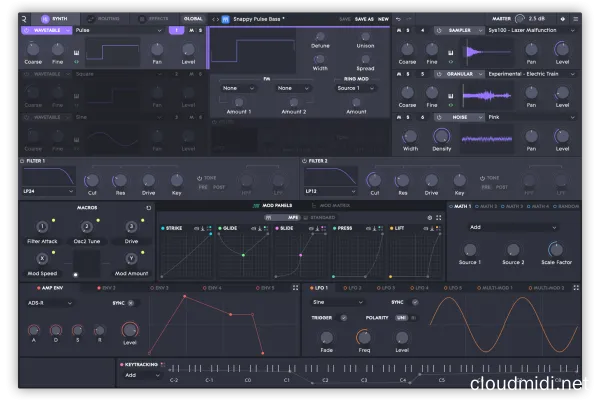The image size is (600, 401).
Task: Click the Filter Attack macro 1 knob
Action: (x=43, y=227)
